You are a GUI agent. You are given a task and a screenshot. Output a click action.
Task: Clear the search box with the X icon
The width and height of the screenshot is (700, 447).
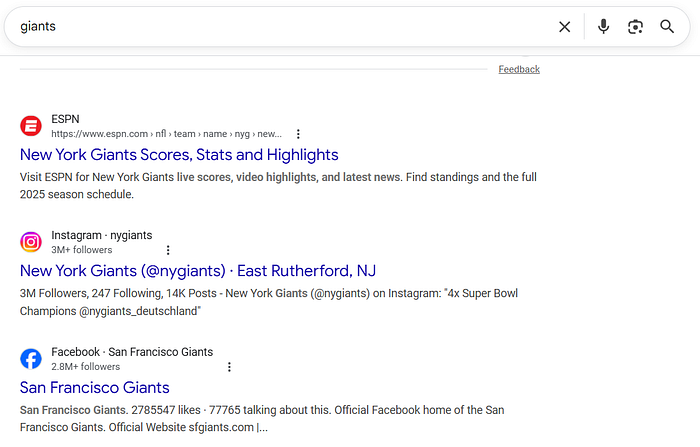tap(565, 27)
